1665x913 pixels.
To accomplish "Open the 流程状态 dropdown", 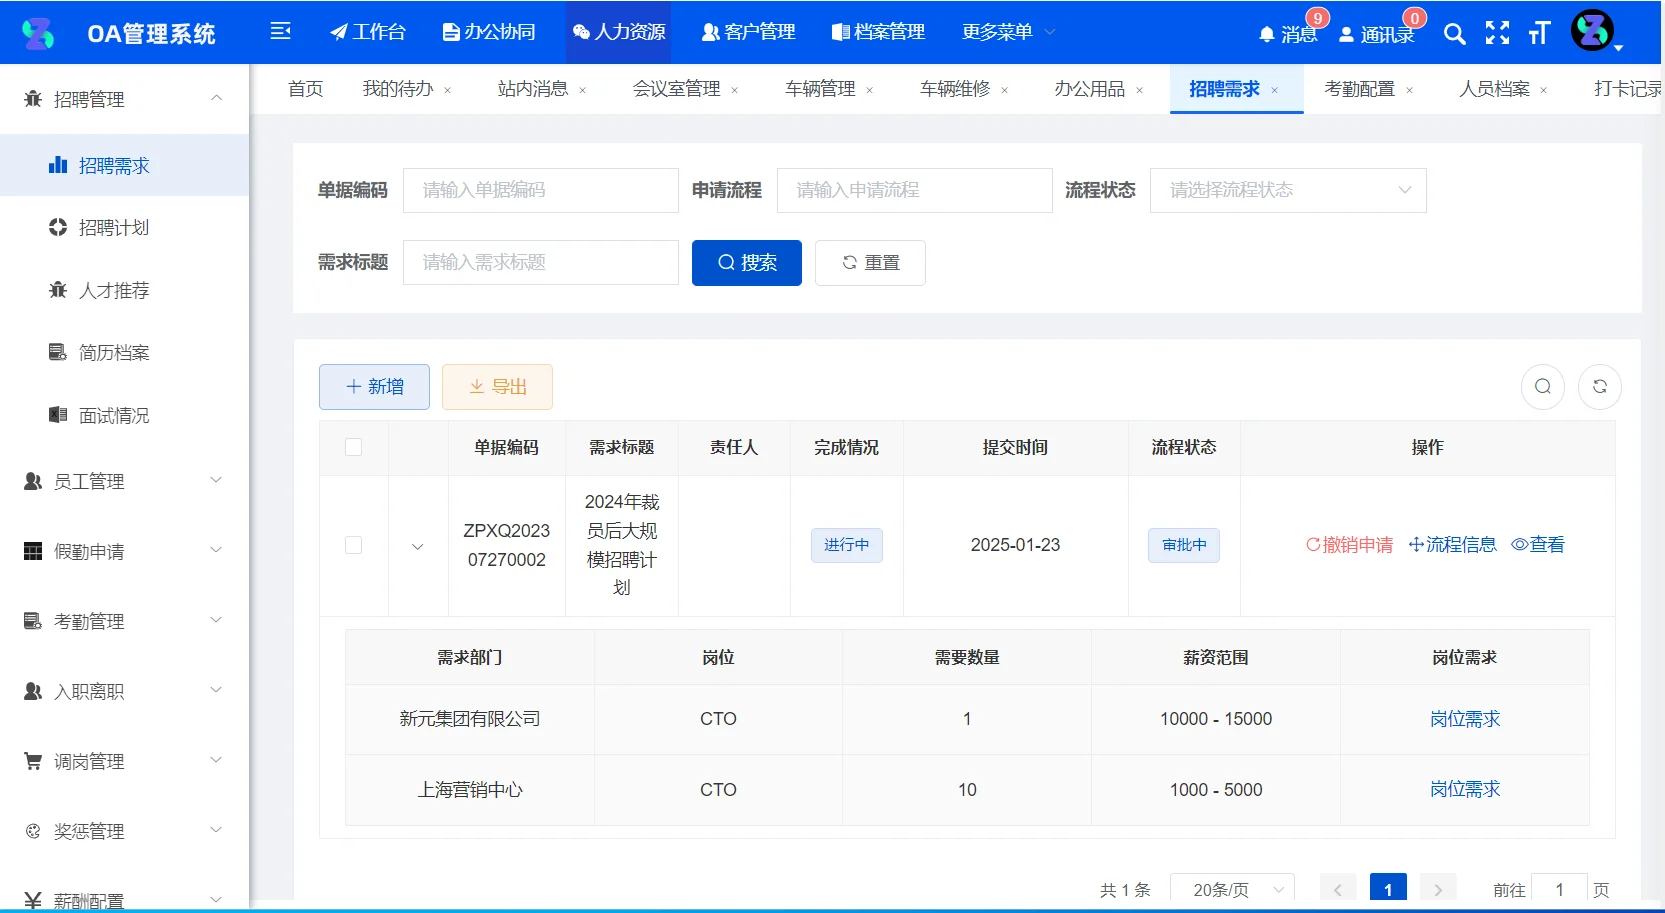I will coord(1288,190).
